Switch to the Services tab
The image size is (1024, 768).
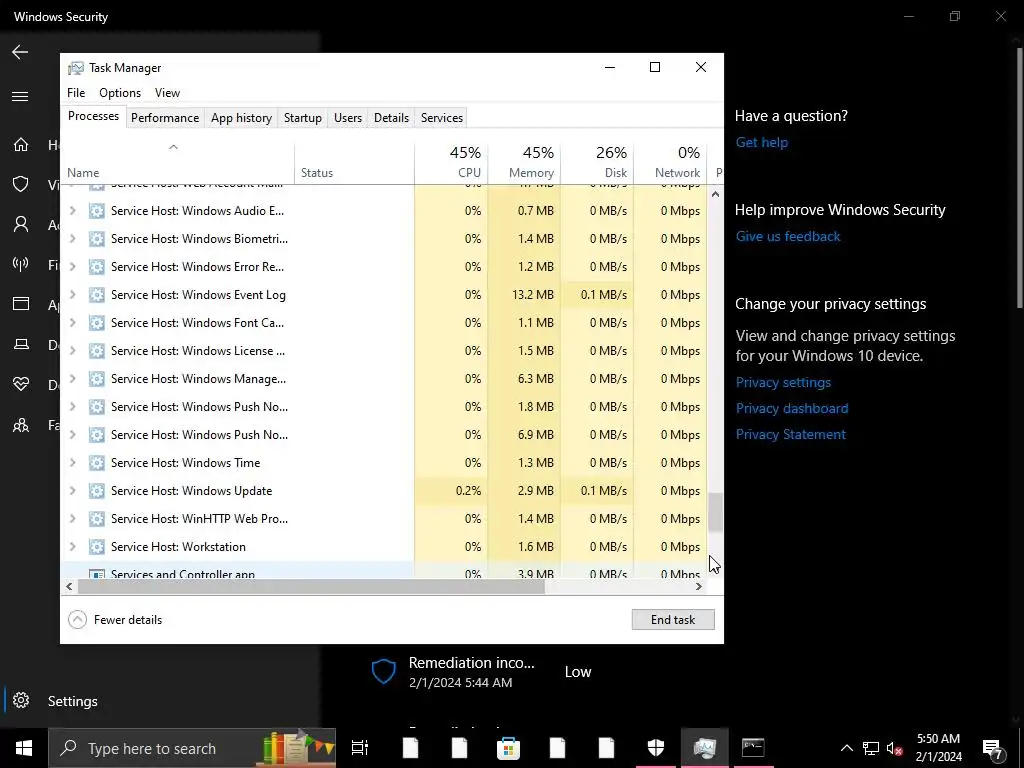[441, 118]
